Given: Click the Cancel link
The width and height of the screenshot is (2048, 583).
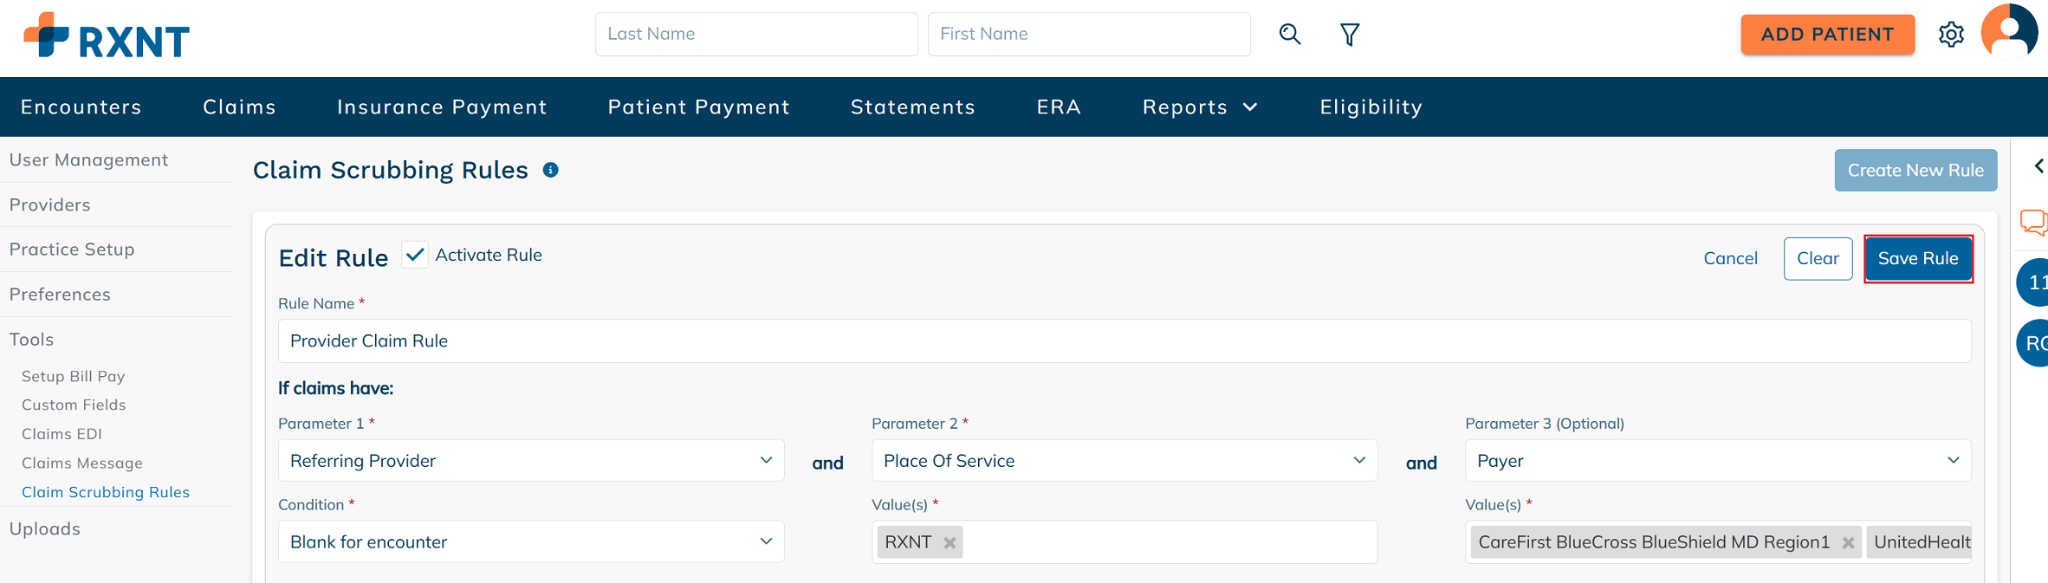Looking at the screenshot, I should pyautogui.click(x=1730, y=258).
